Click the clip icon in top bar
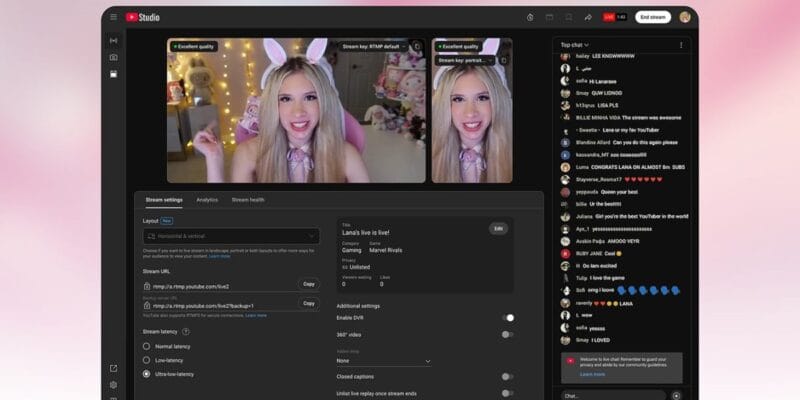 click(x=549, y=17)
